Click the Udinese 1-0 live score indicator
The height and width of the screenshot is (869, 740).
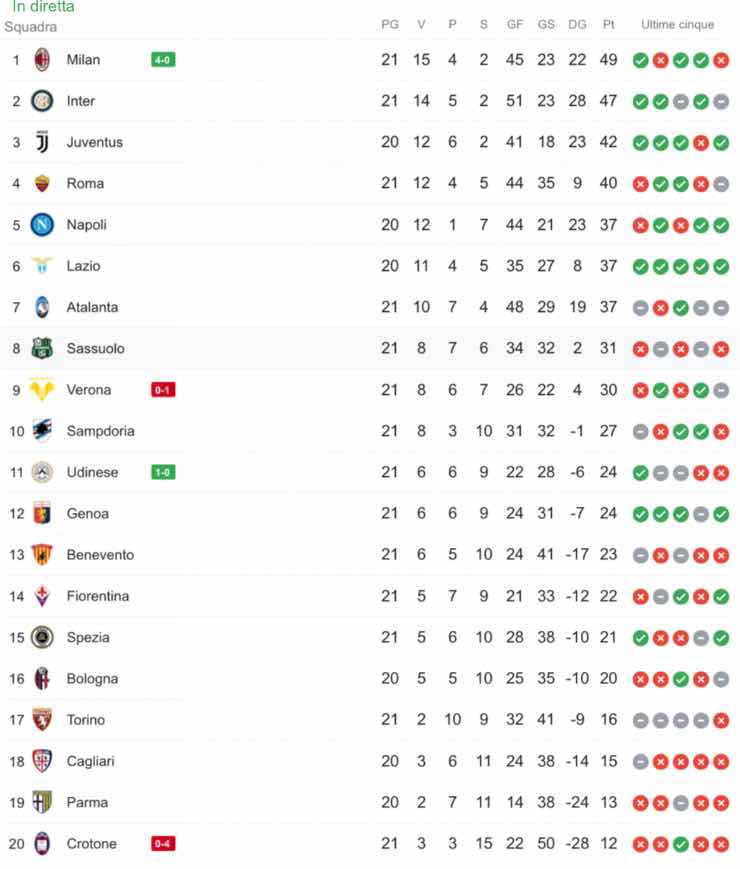pos(162,472)
